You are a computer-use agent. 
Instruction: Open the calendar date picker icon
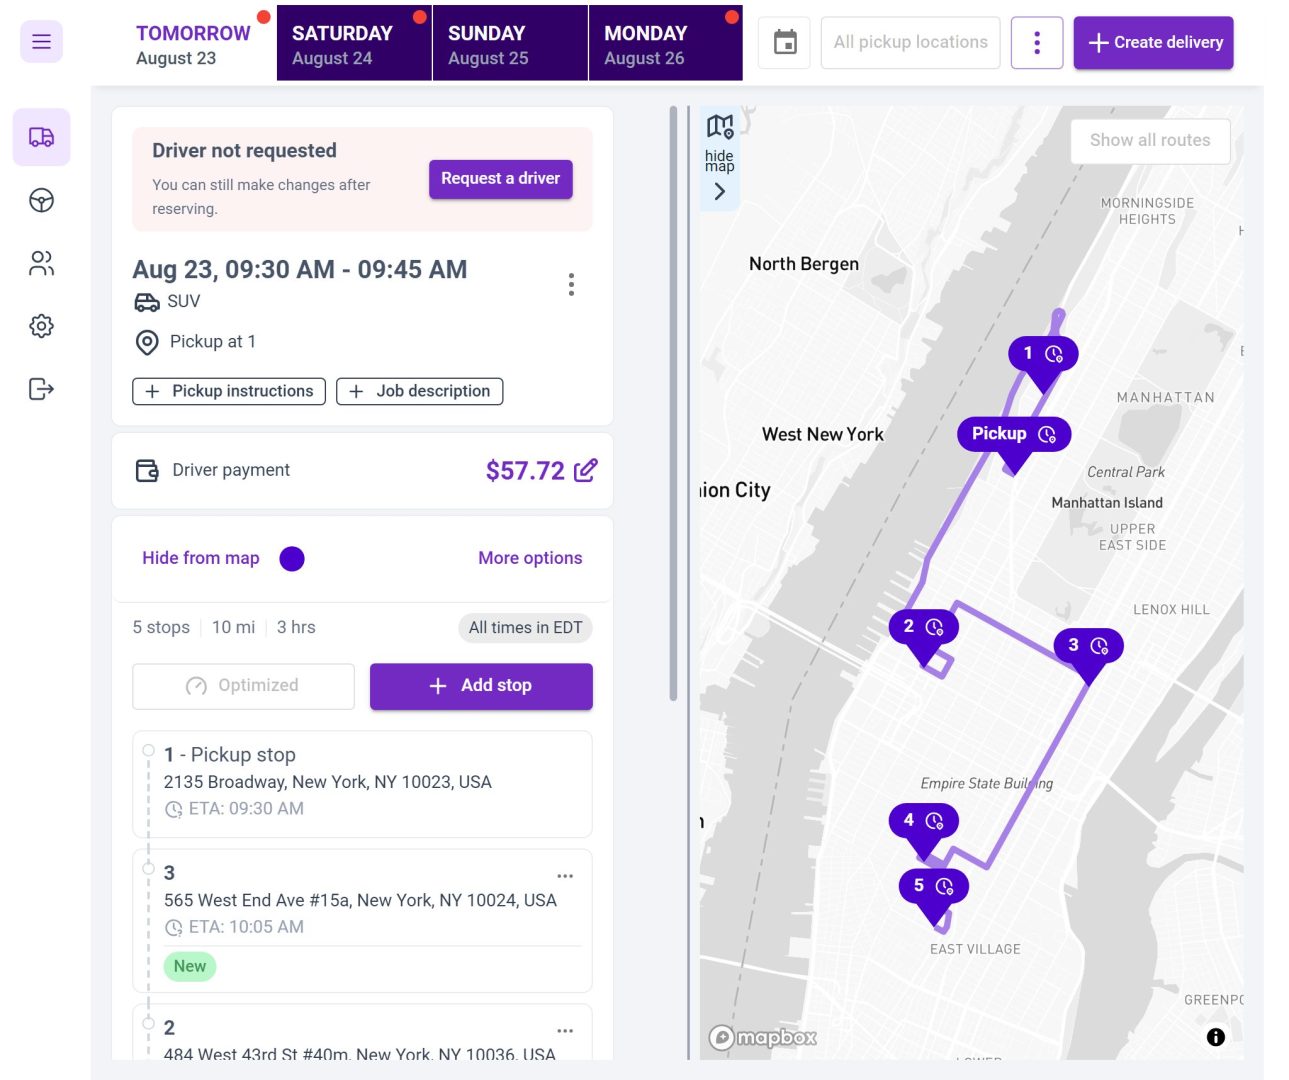(x=784, y=42)
